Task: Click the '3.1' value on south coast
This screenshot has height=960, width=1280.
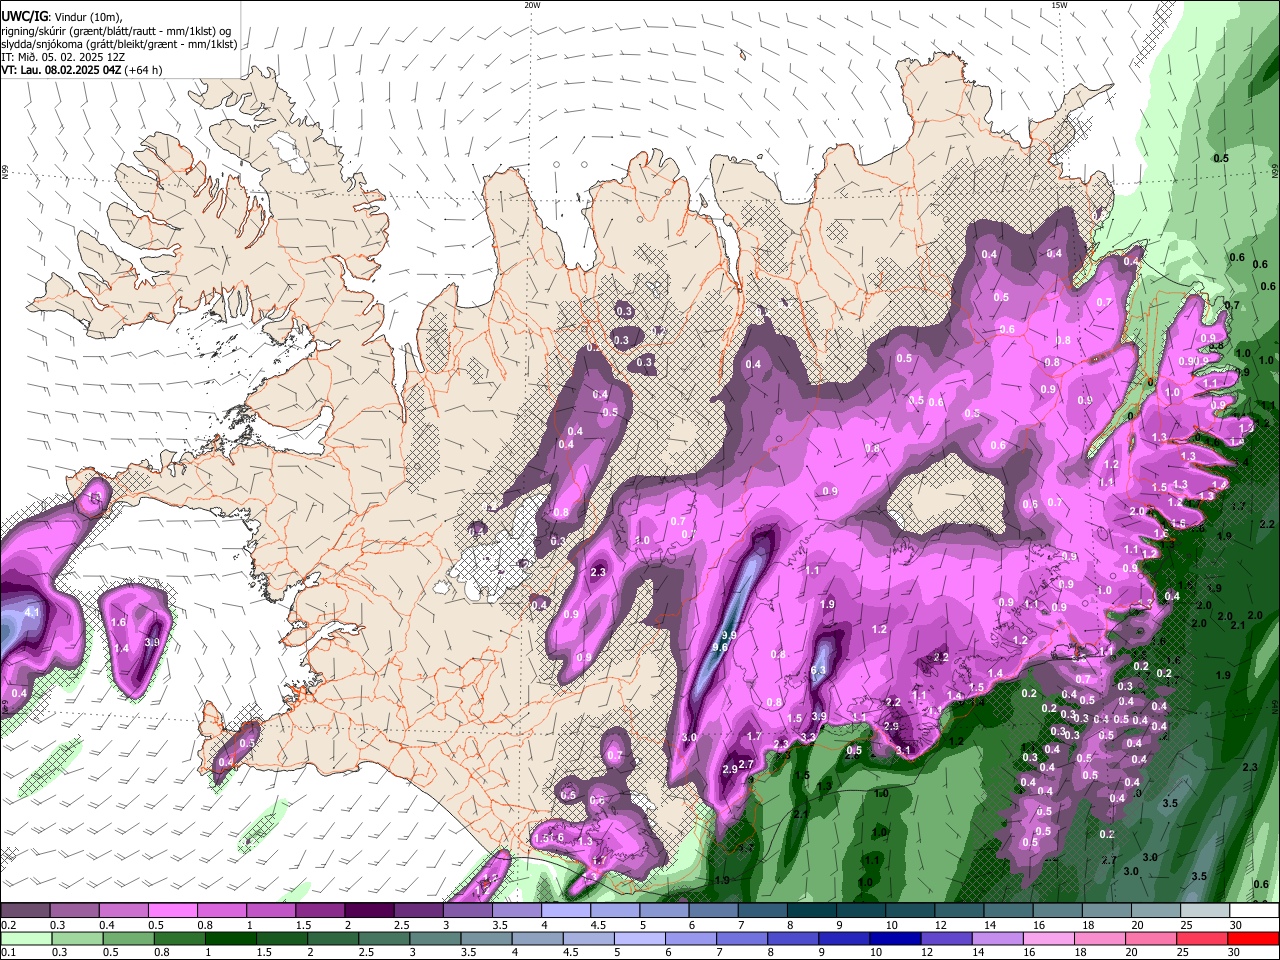Action: 902,750
